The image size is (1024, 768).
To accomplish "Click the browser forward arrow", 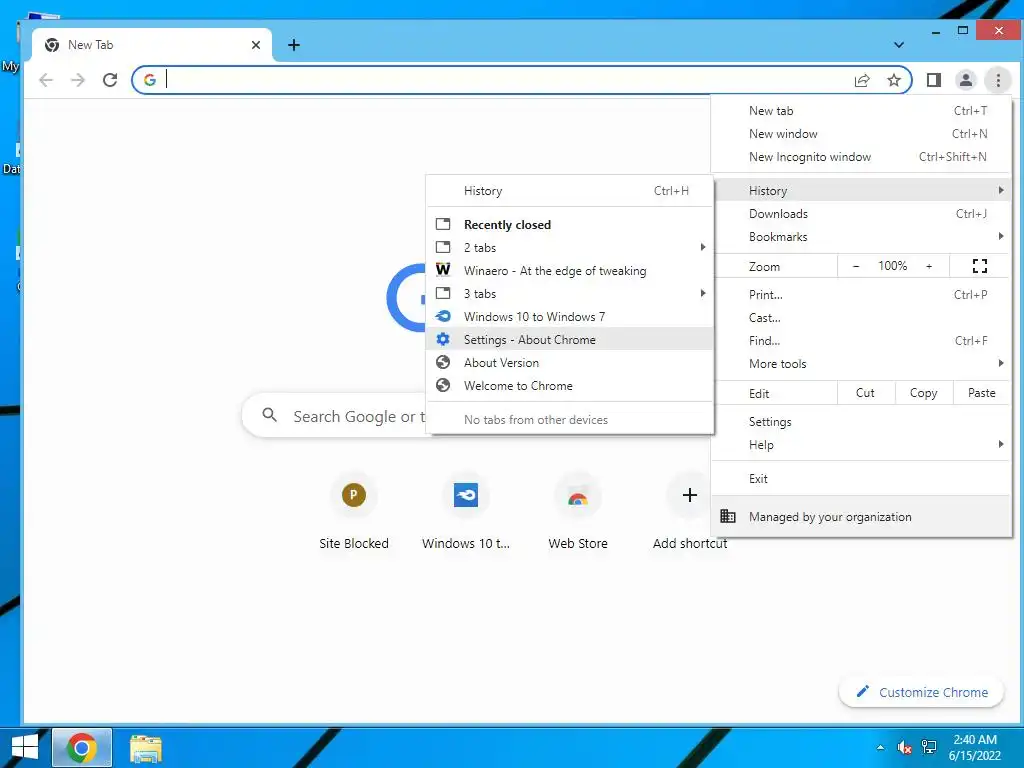I will (78, 80).
